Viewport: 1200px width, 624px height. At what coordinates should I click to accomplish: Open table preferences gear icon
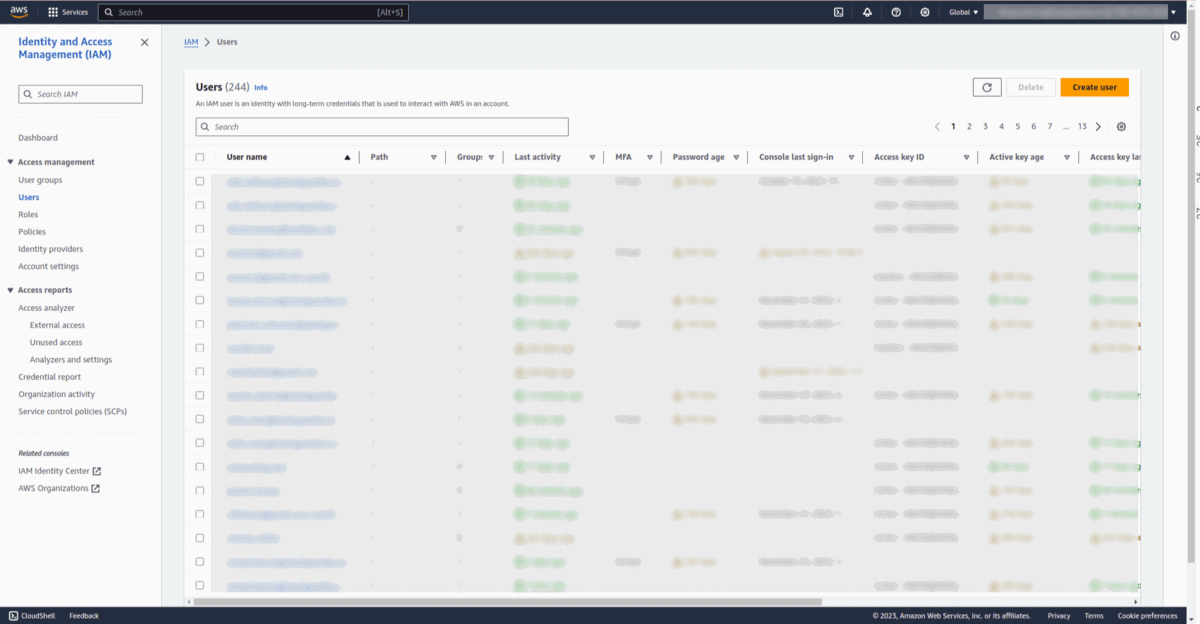point(1121,127)
